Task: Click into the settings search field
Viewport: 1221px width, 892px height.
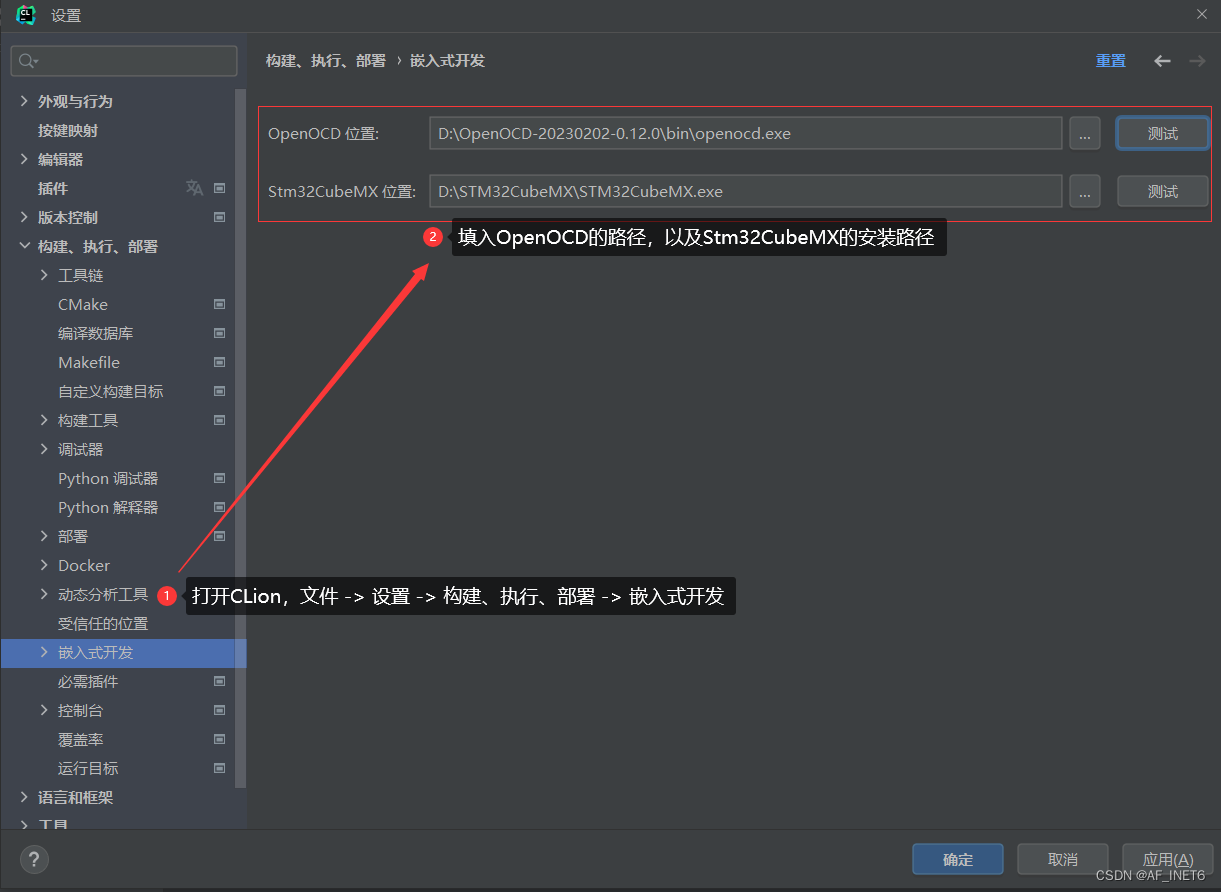Action: 124,61
